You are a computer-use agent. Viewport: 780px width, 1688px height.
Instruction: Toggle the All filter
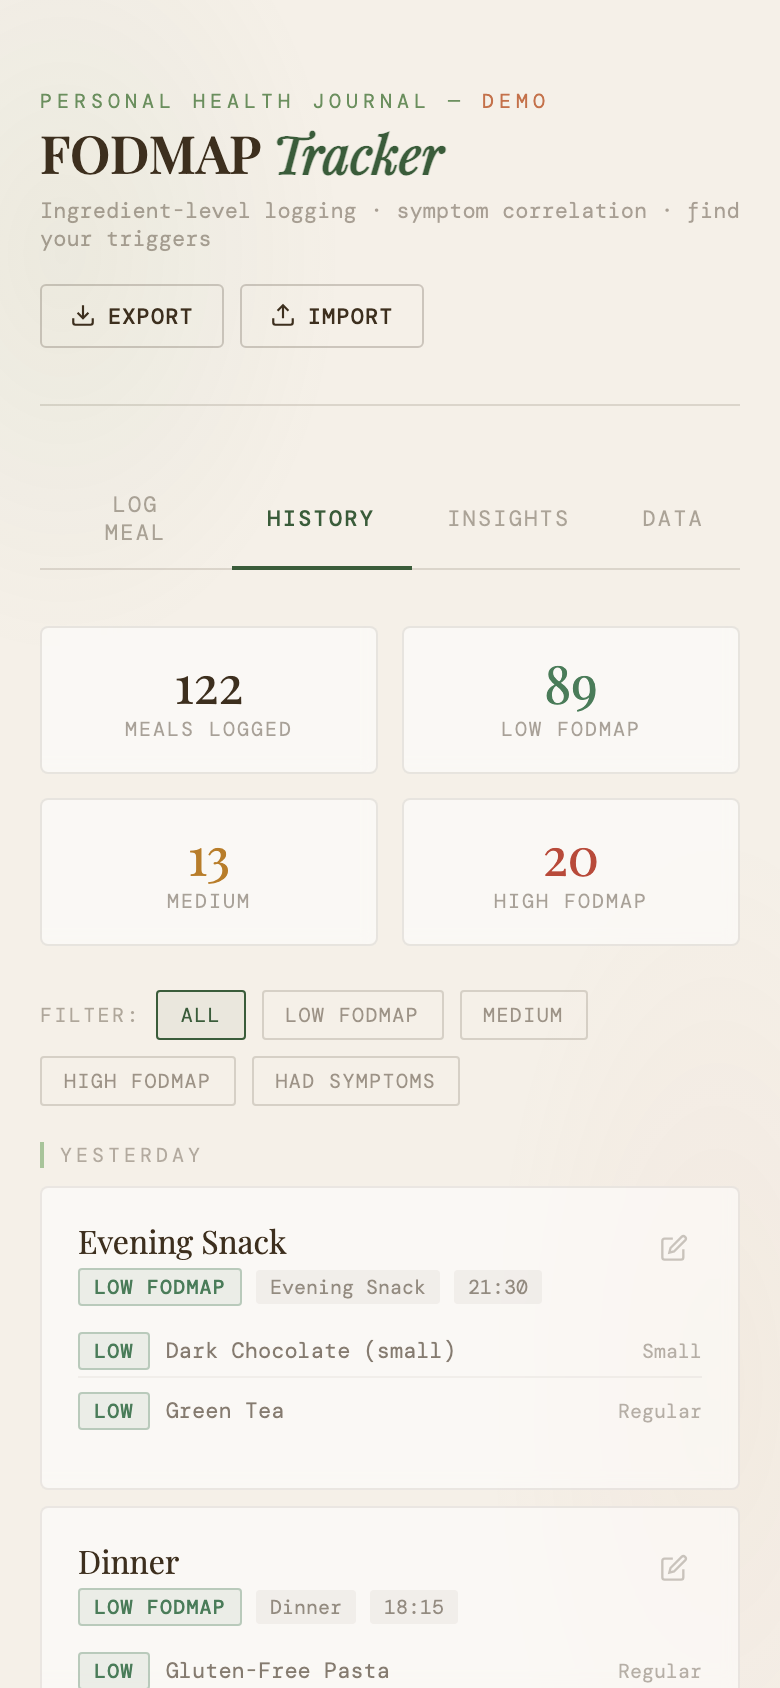200,1015
